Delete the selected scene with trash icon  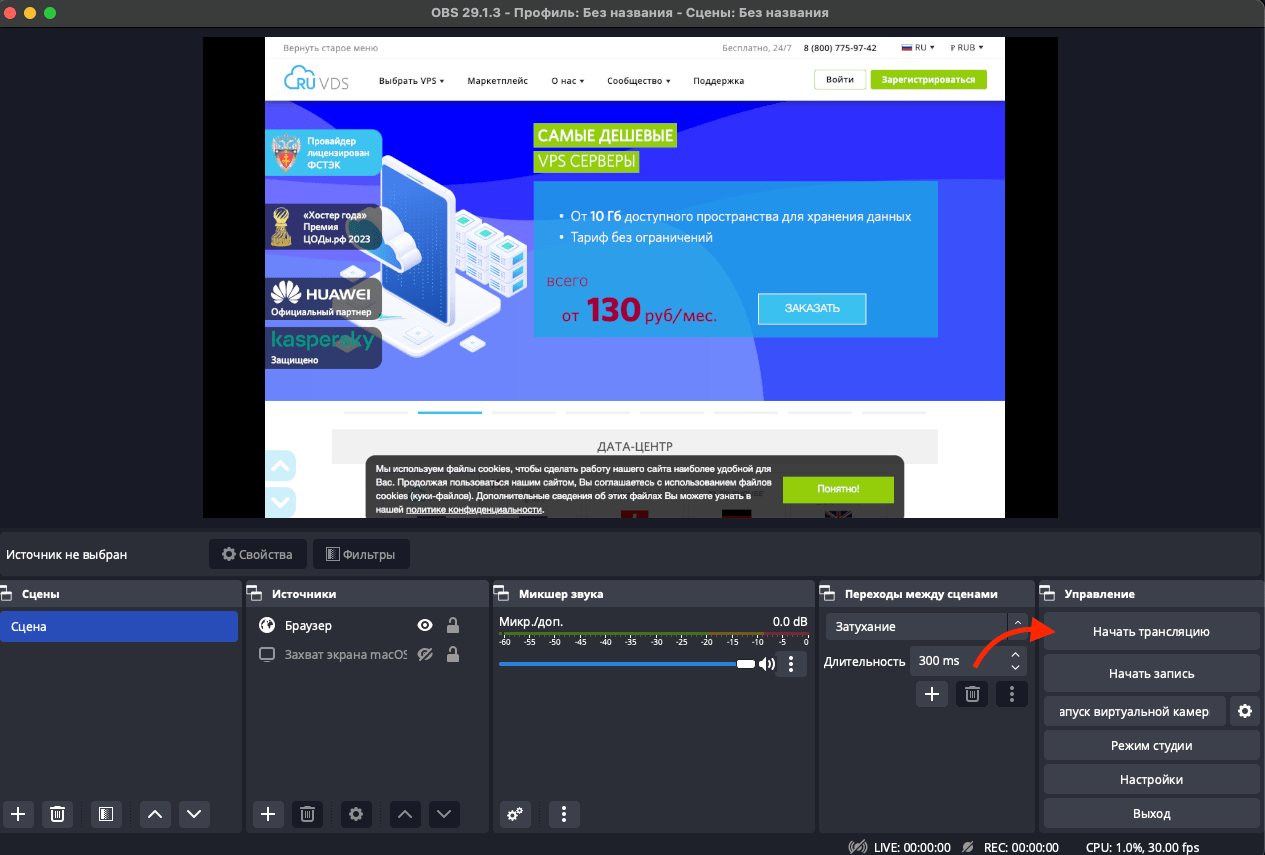tap(58, 814)
